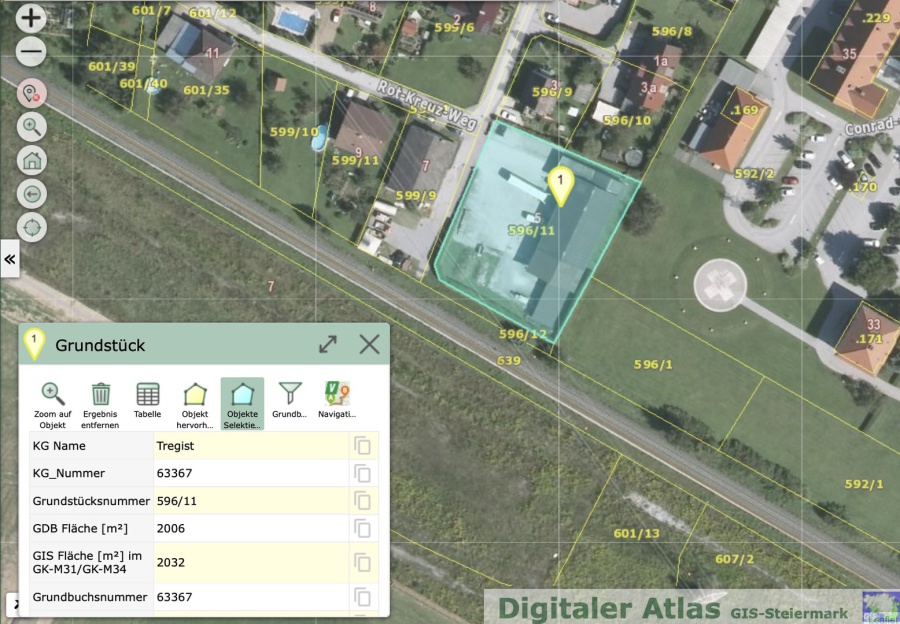Go back to previous map view

coord(32,193)
